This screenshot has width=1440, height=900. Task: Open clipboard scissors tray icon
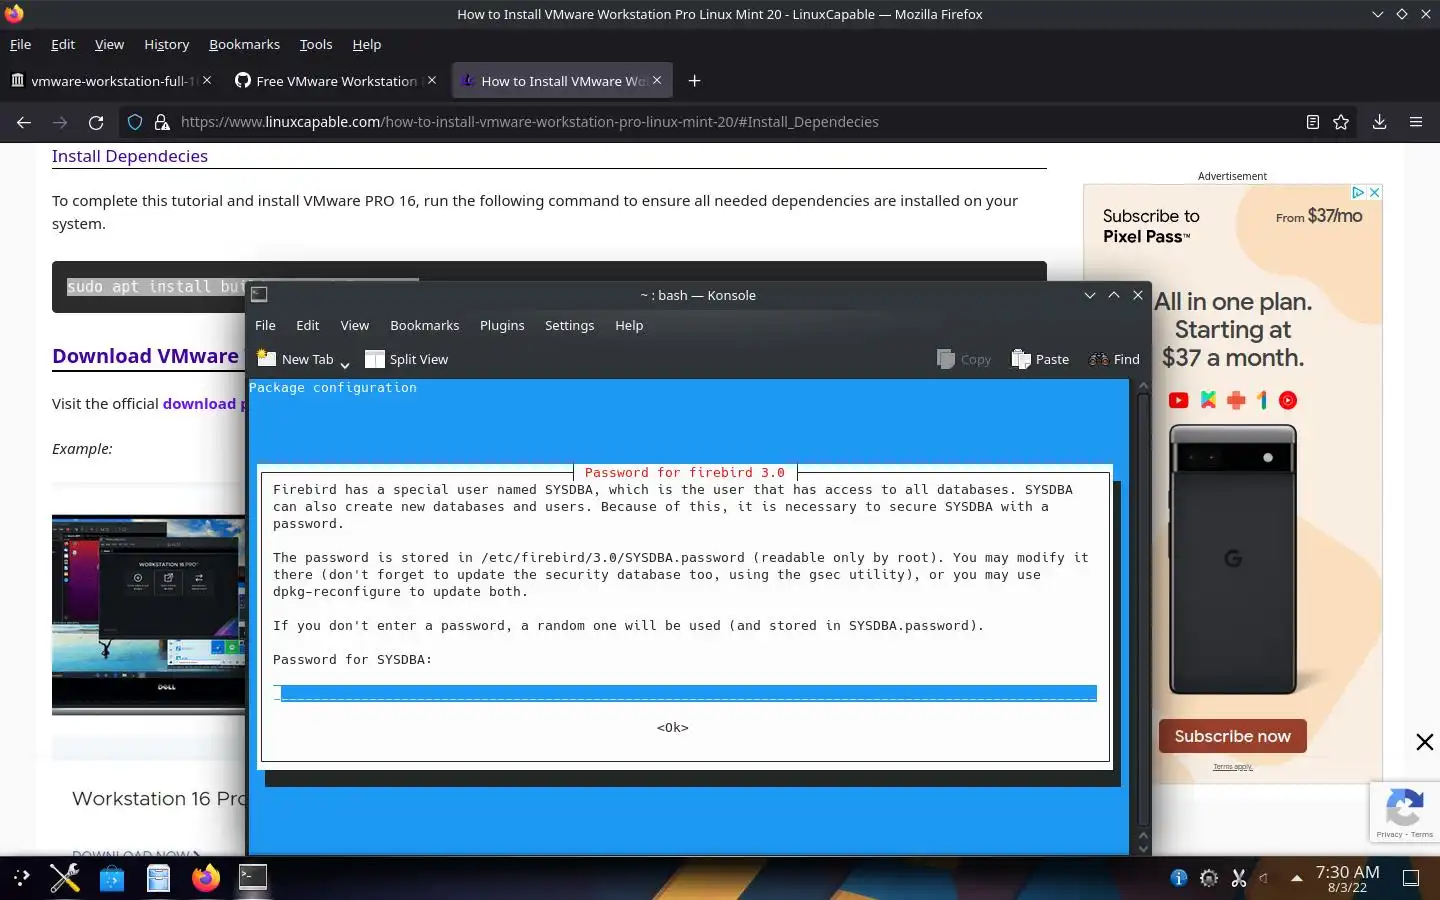1239,878
